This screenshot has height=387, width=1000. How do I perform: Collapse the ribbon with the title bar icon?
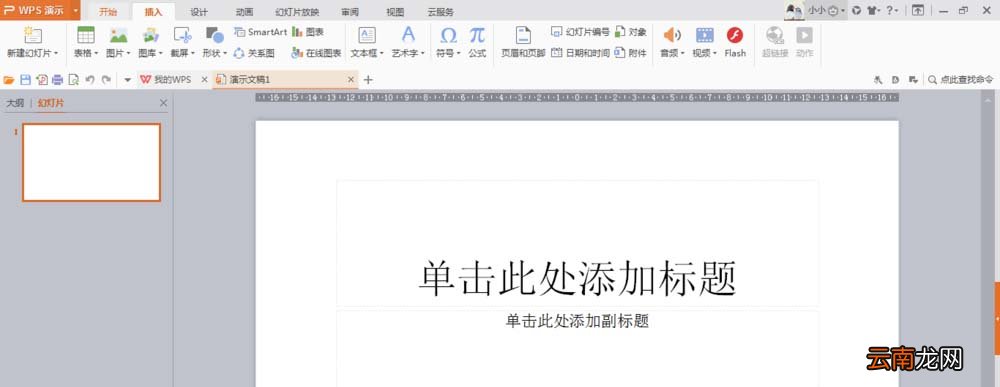point(918,10)
